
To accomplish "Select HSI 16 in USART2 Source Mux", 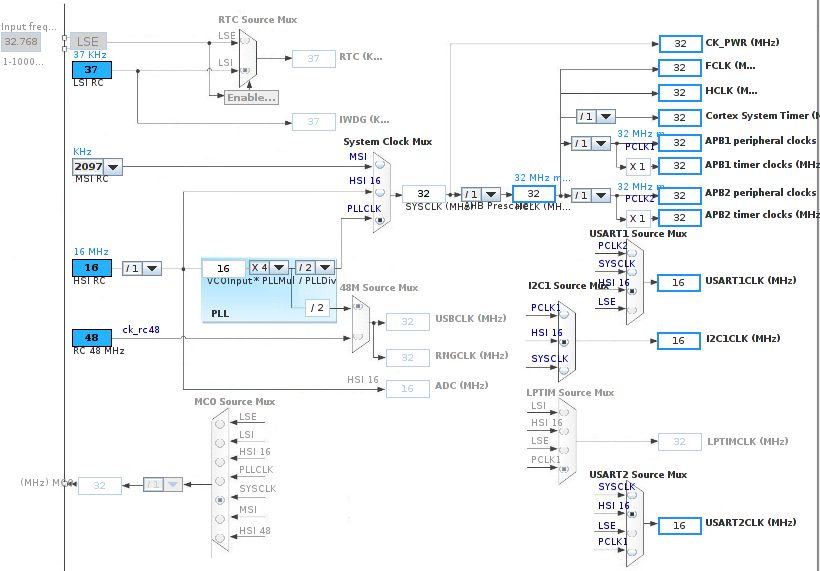I will point(632,514).
